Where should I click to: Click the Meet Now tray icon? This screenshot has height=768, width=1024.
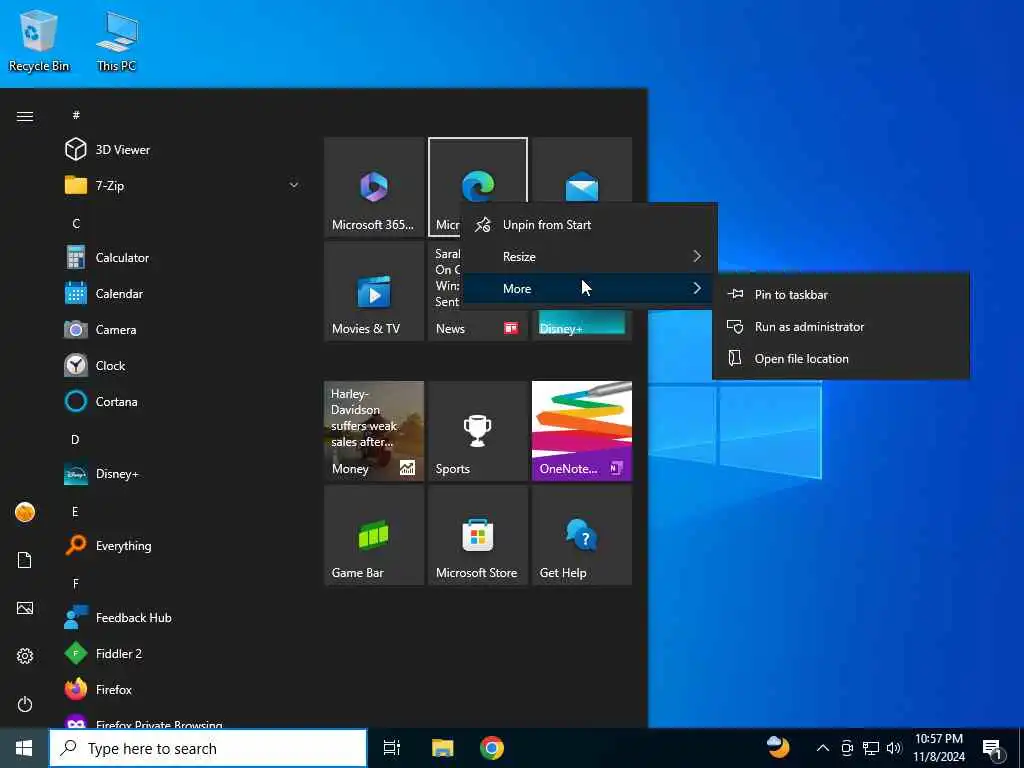pos(847,748)
